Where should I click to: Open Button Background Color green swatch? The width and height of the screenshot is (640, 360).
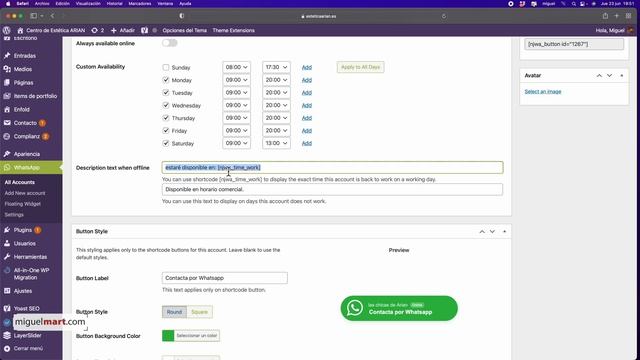coord(168,336)
